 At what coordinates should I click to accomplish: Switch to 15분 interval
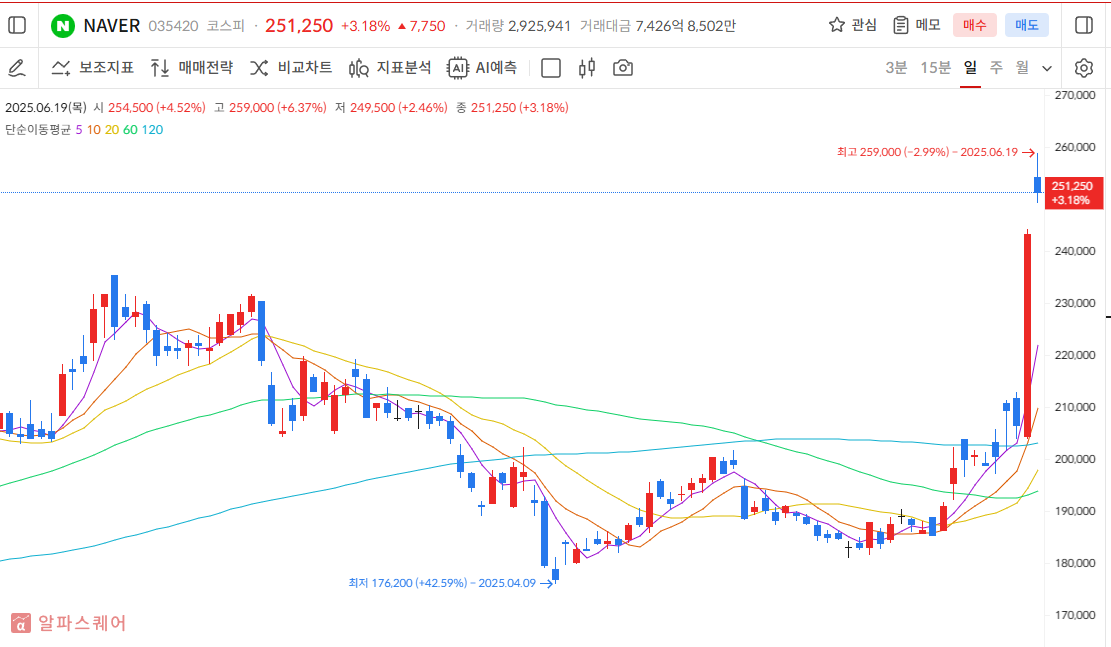[x=935, y=68]
